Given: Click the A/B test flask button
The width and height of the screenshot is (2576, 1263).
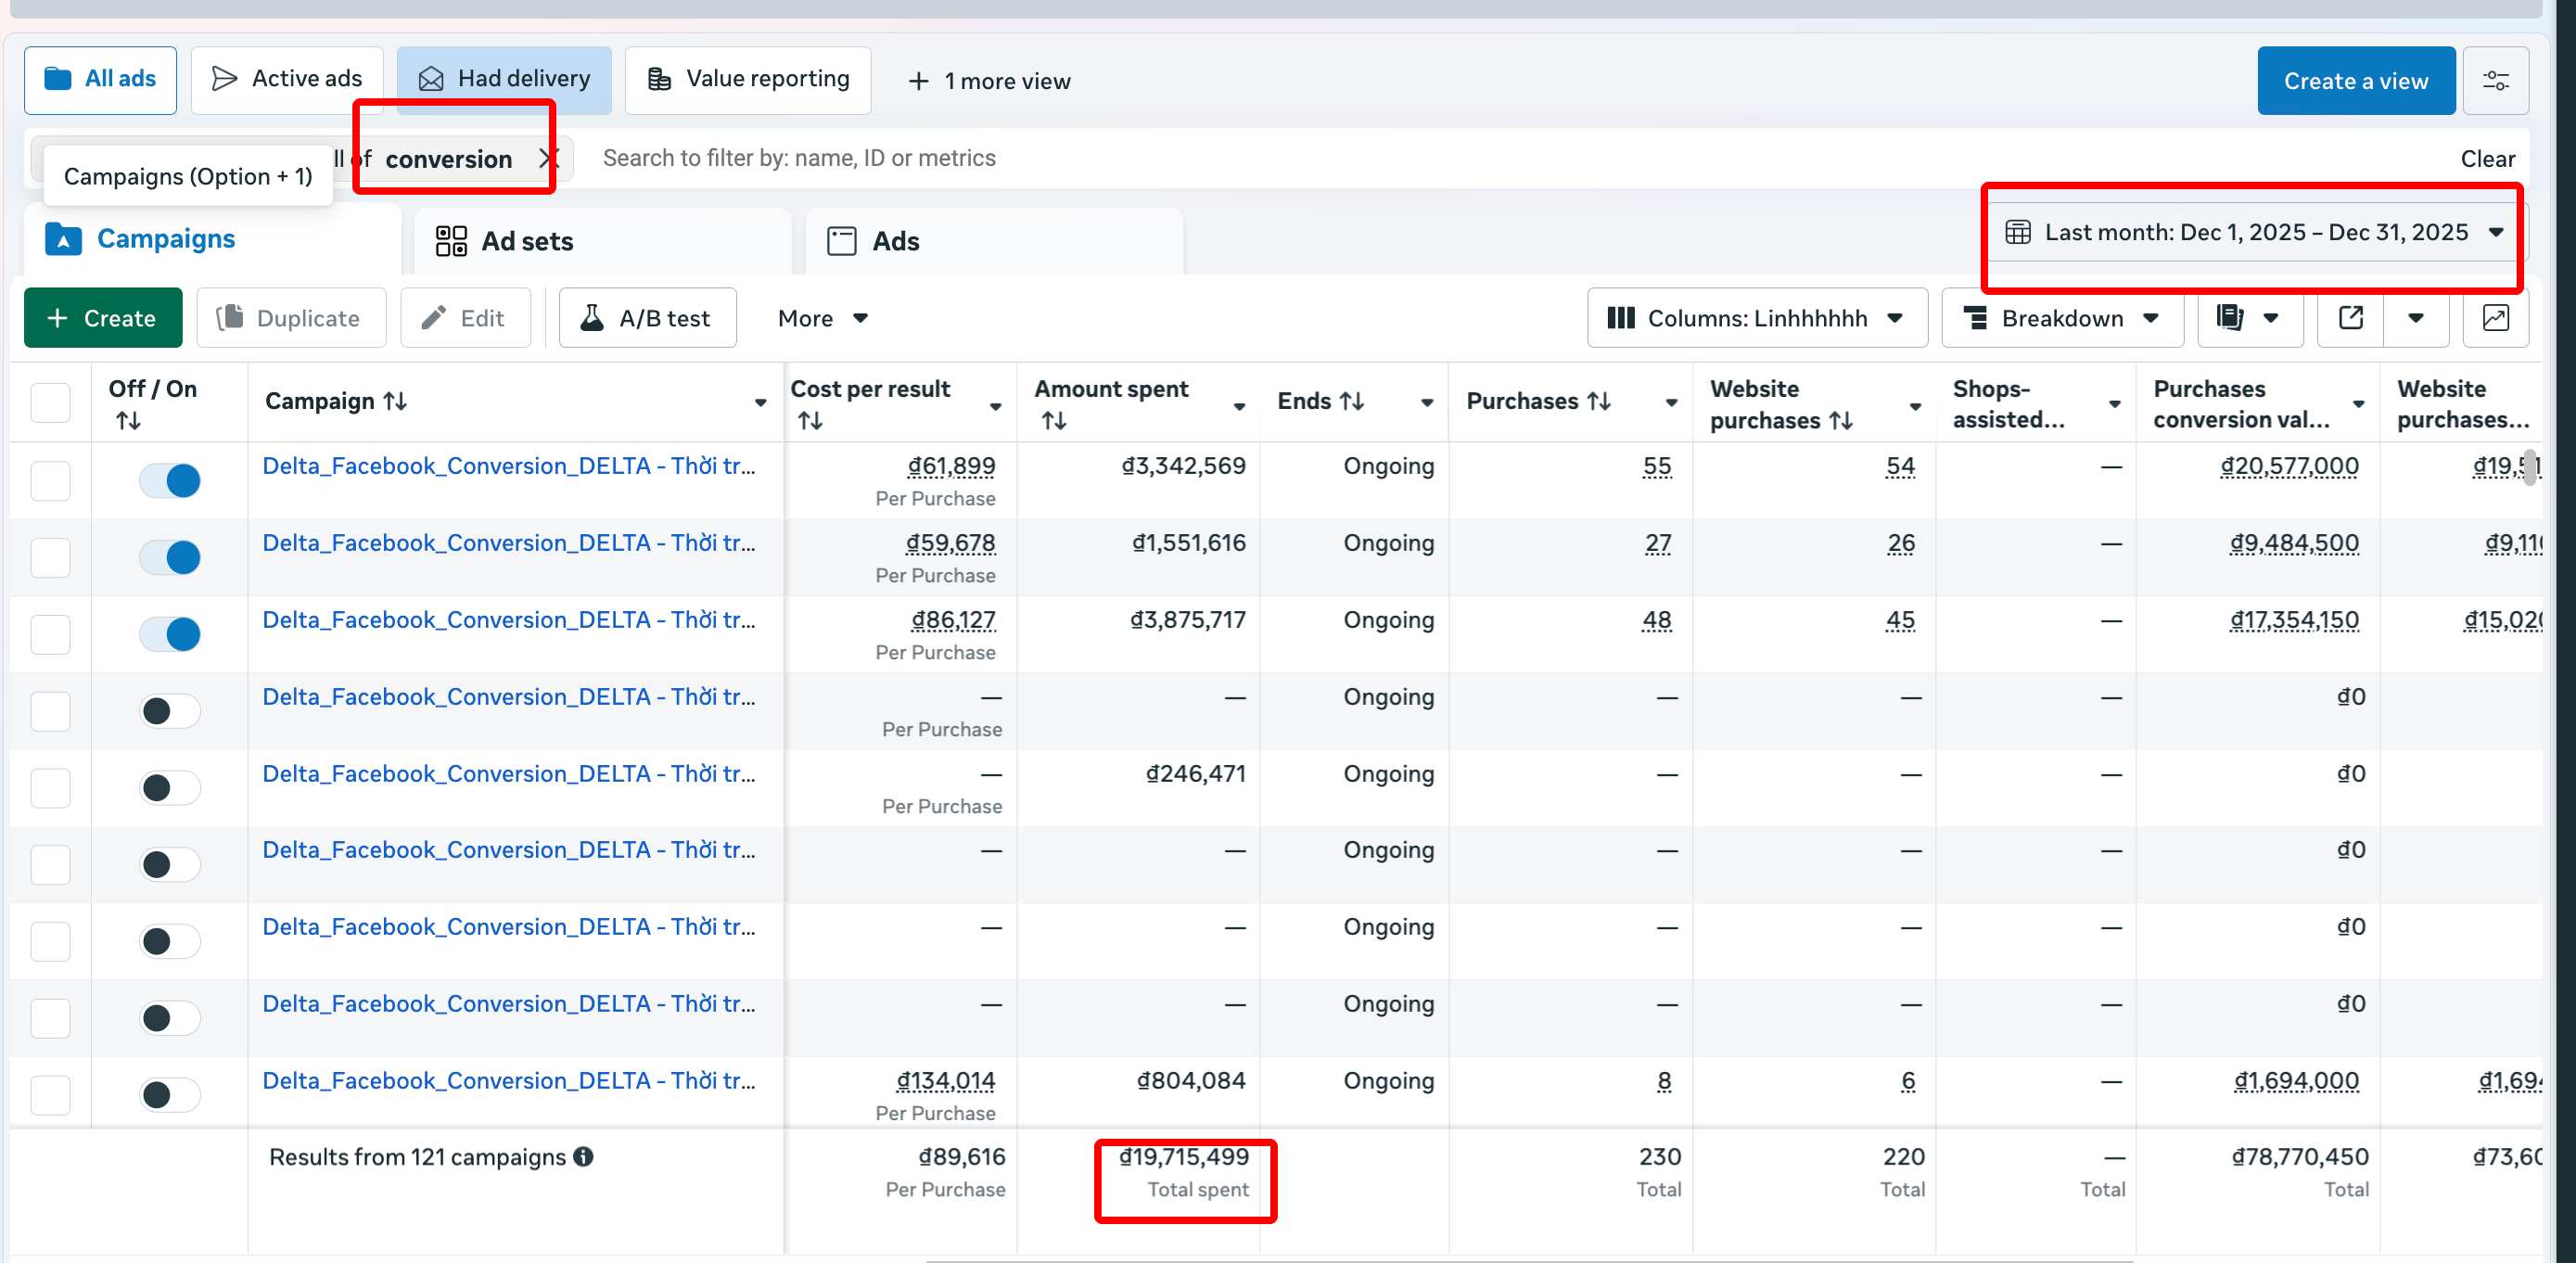Looking at the screenshot, I should point(647,318).
